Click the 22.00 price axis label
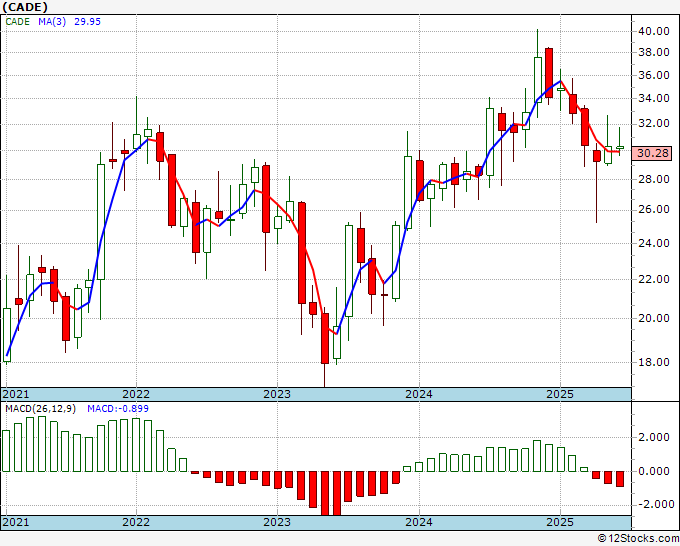Viewport: 680px width, 546px height. click(654, 279)
